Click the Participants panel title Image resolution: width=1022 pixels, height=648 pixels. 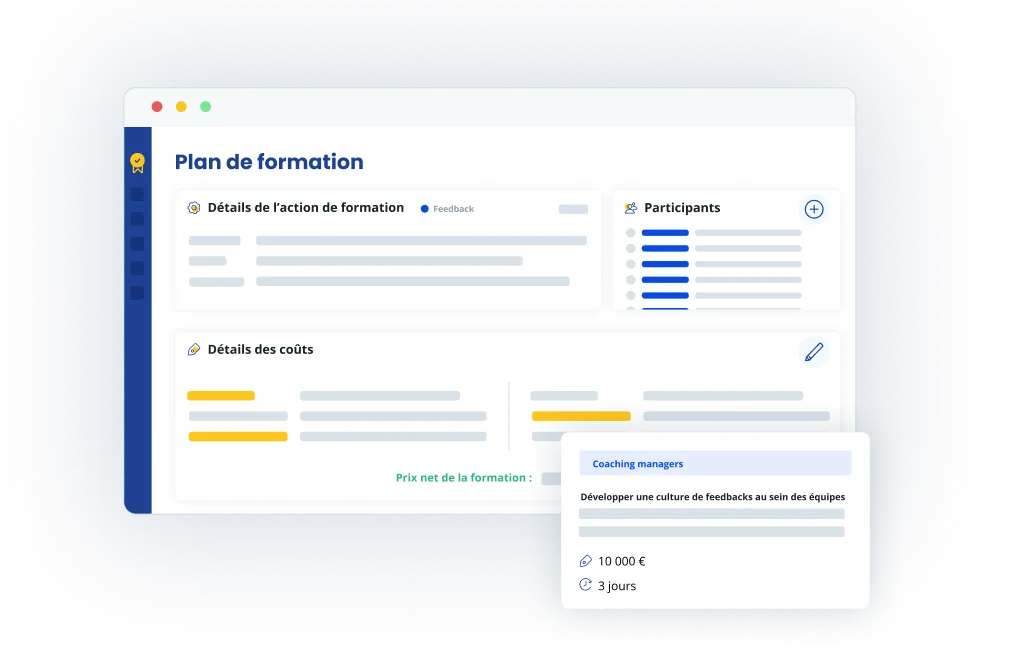point(682,207)
